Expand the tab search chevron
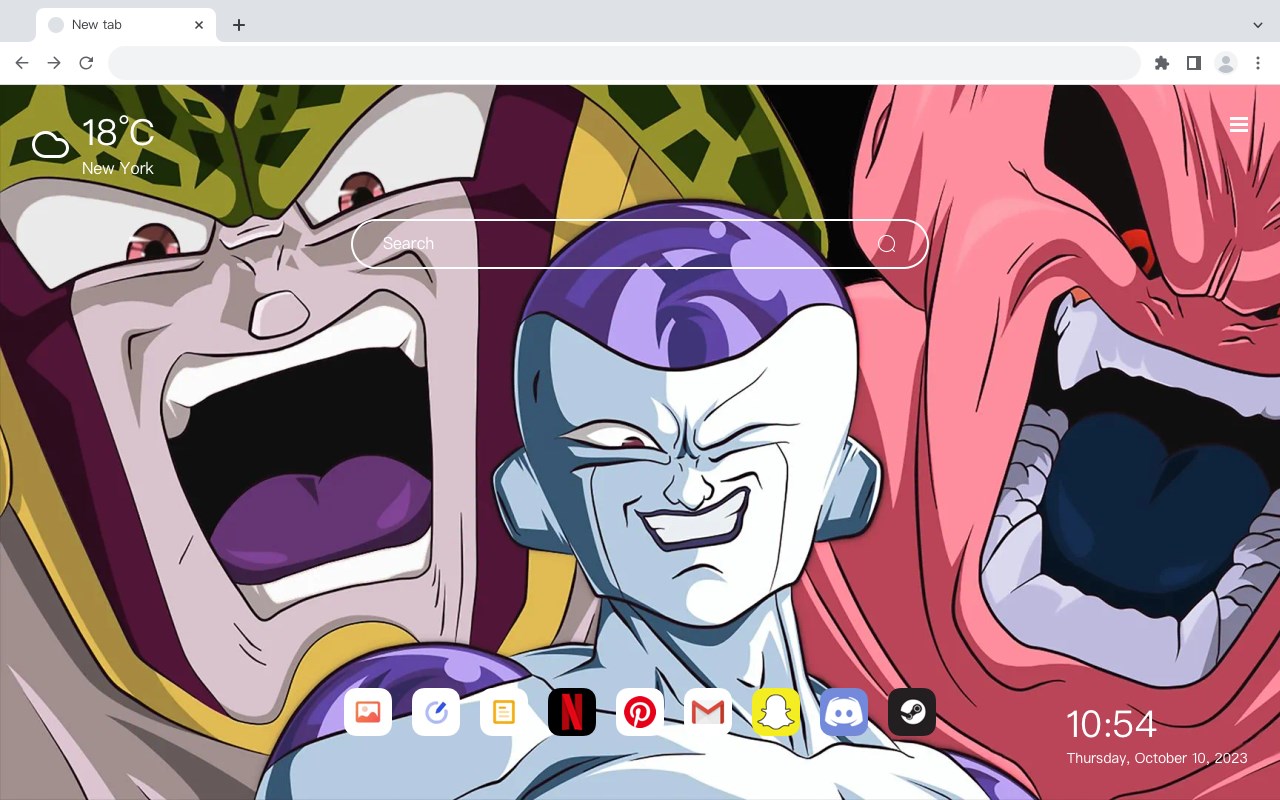The image size is (1280, 800). [x=1258, y=25]
